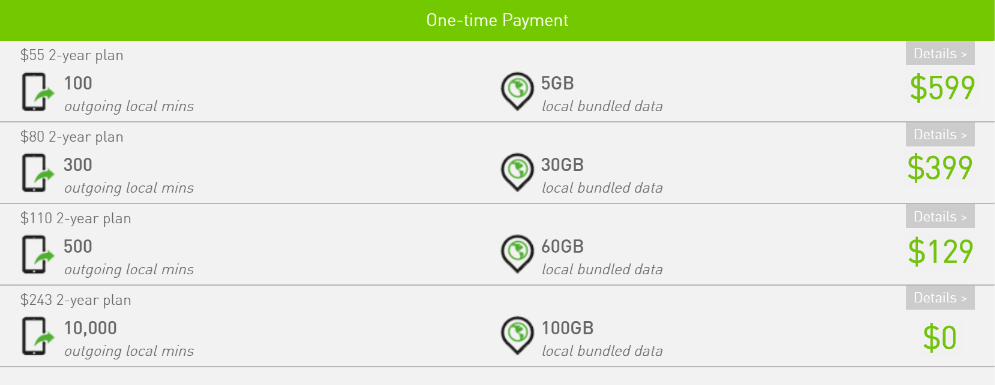Show Details for the $110 plan

click(940, 217)
